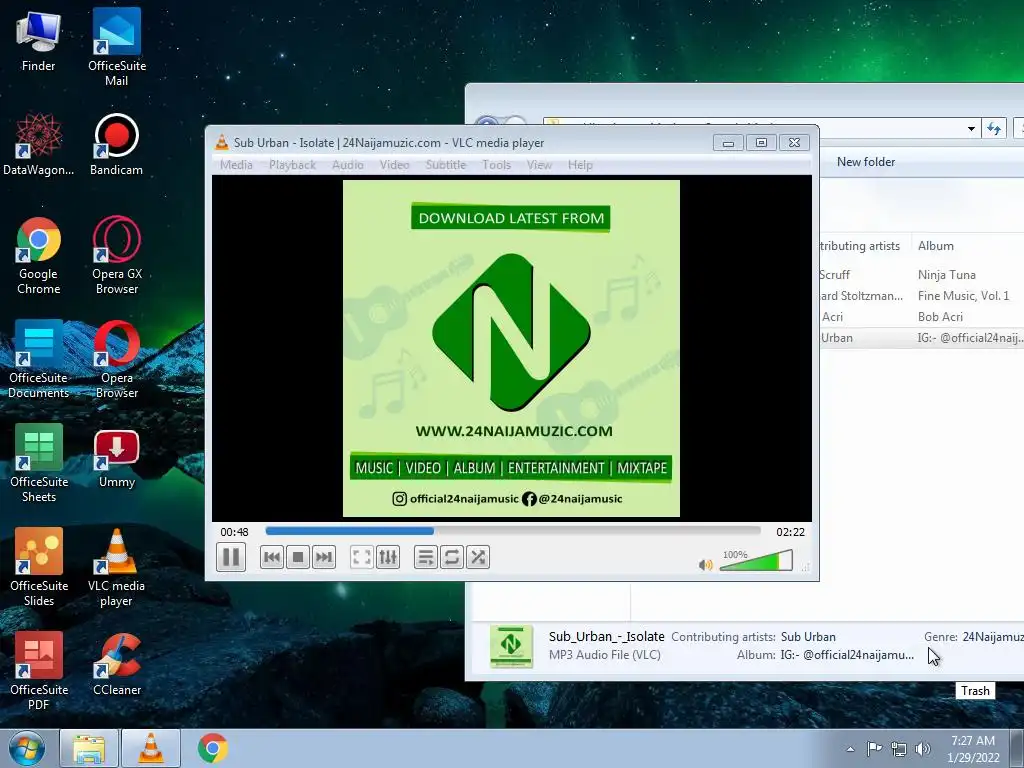1024x768 pixels.
Task: Launch Chrome from the taskbar
Action: tap(213, 748)
